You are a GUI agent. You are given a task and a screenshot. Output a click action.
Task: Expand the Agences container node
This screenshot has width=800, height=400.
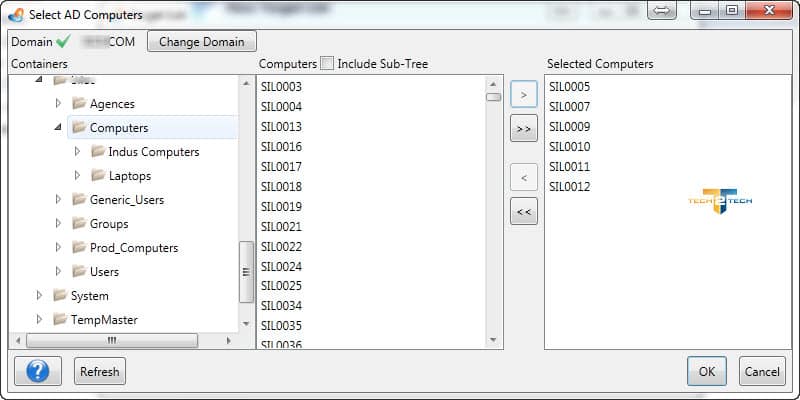click(58, 103)
